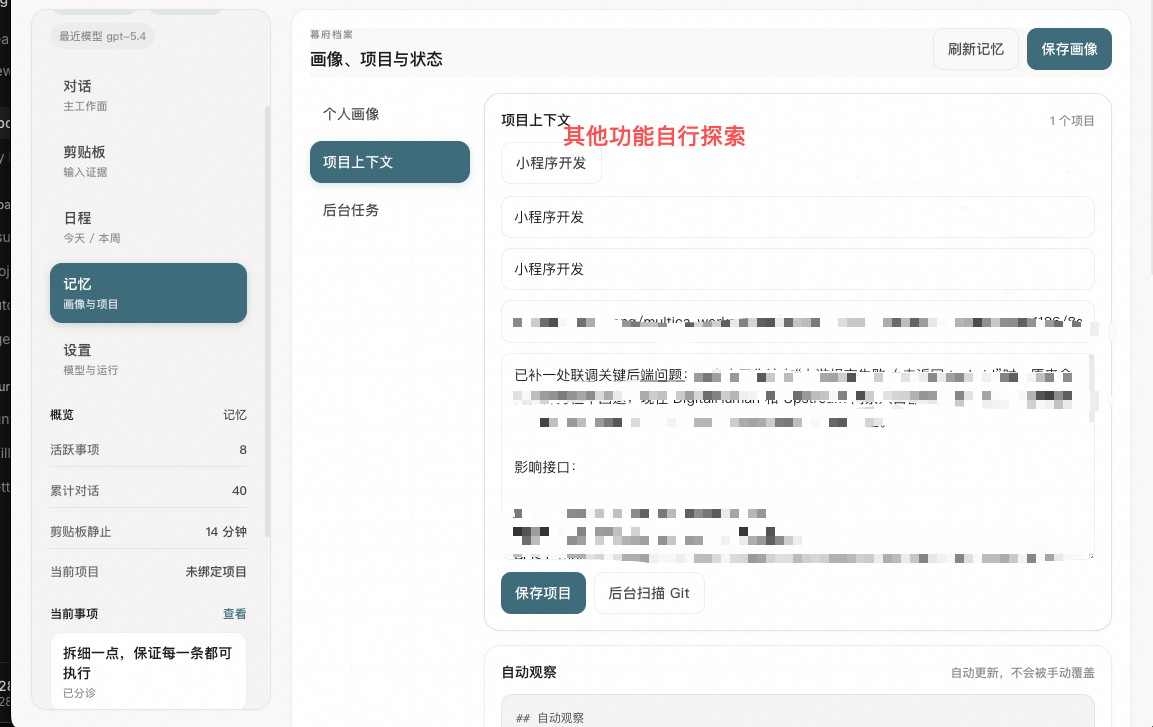This screenshot has width=1153, height=727.
Task: Focus the first 小程序开发 text field
Action: [797, 217]
